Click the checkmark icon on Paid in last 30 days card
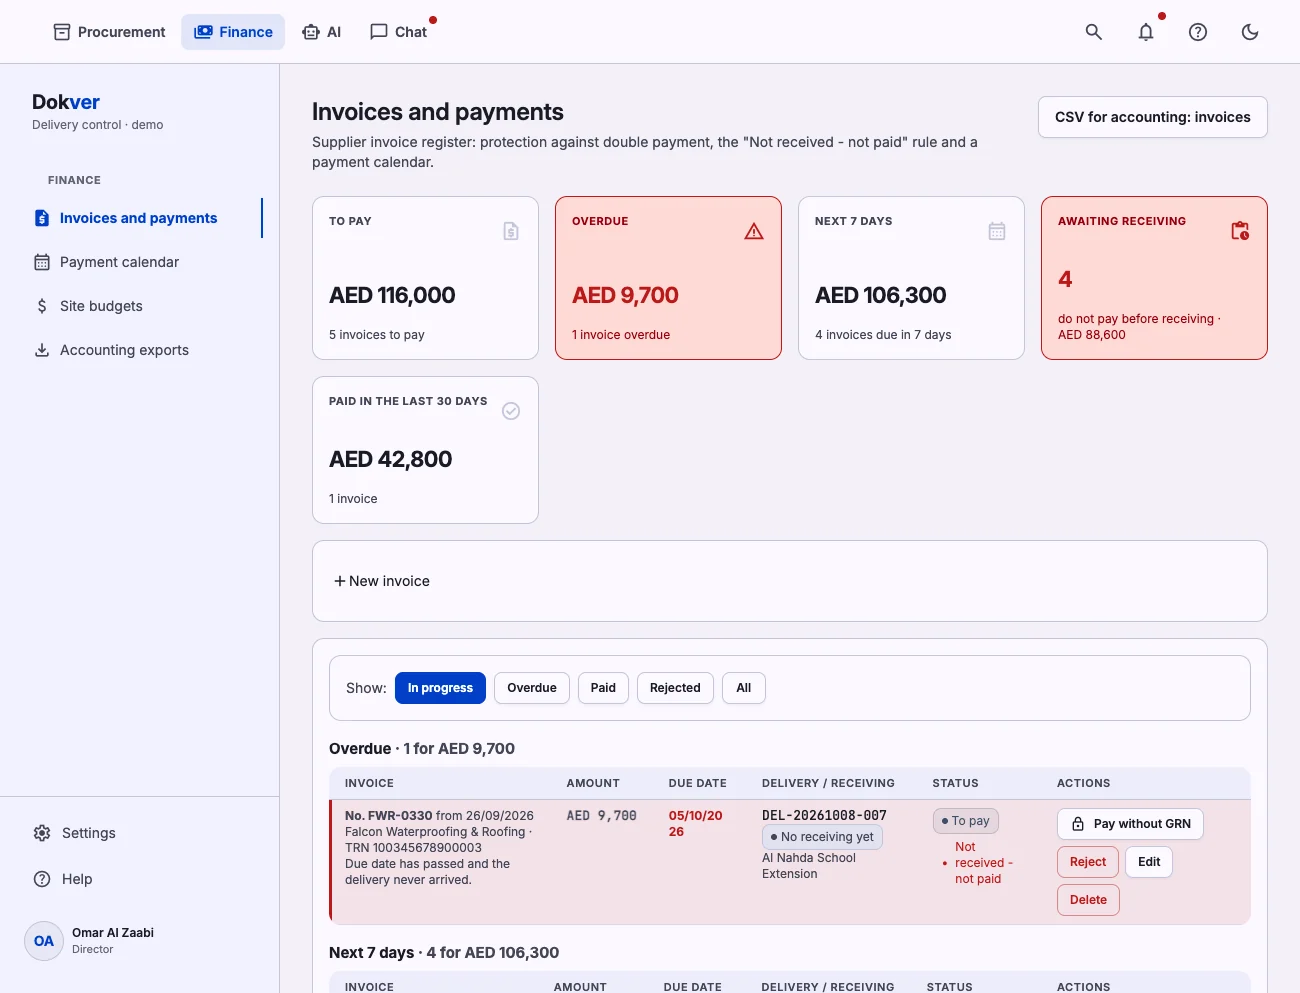The image size is (1300, 993). click(x=511, y=411)
